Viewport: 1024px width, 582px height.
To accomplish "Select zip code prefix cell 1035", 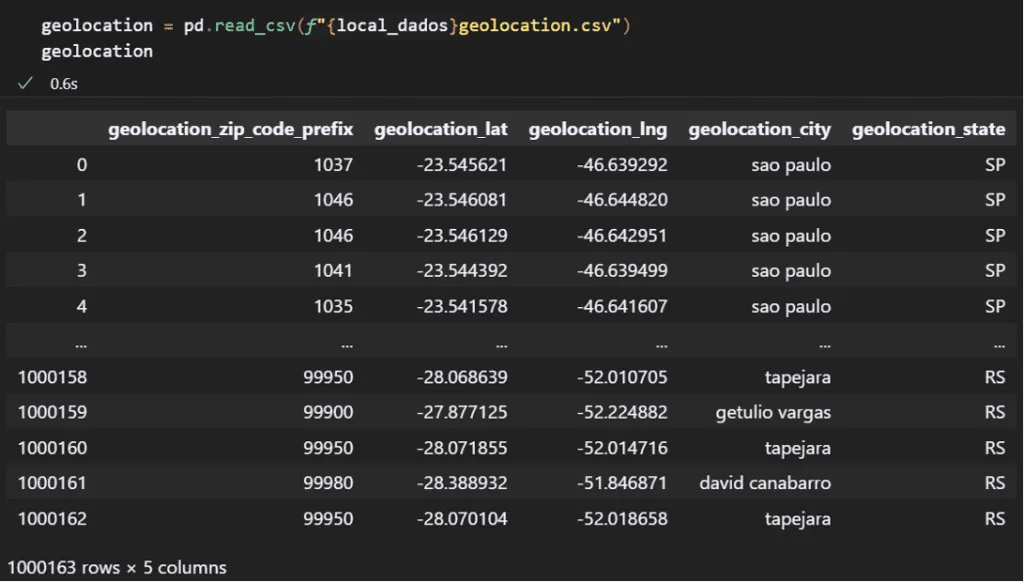I will click(333, 306).
